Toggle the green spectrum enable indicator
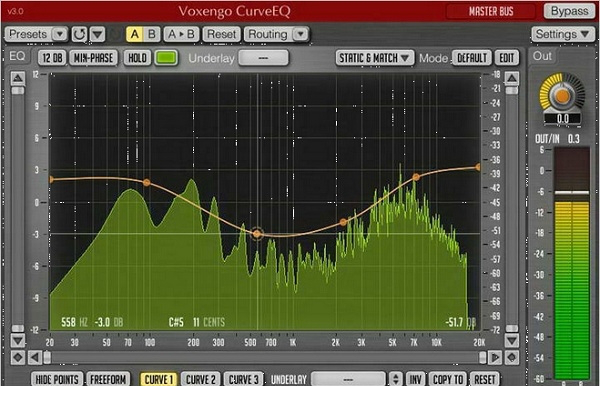 tap(166, 58)
